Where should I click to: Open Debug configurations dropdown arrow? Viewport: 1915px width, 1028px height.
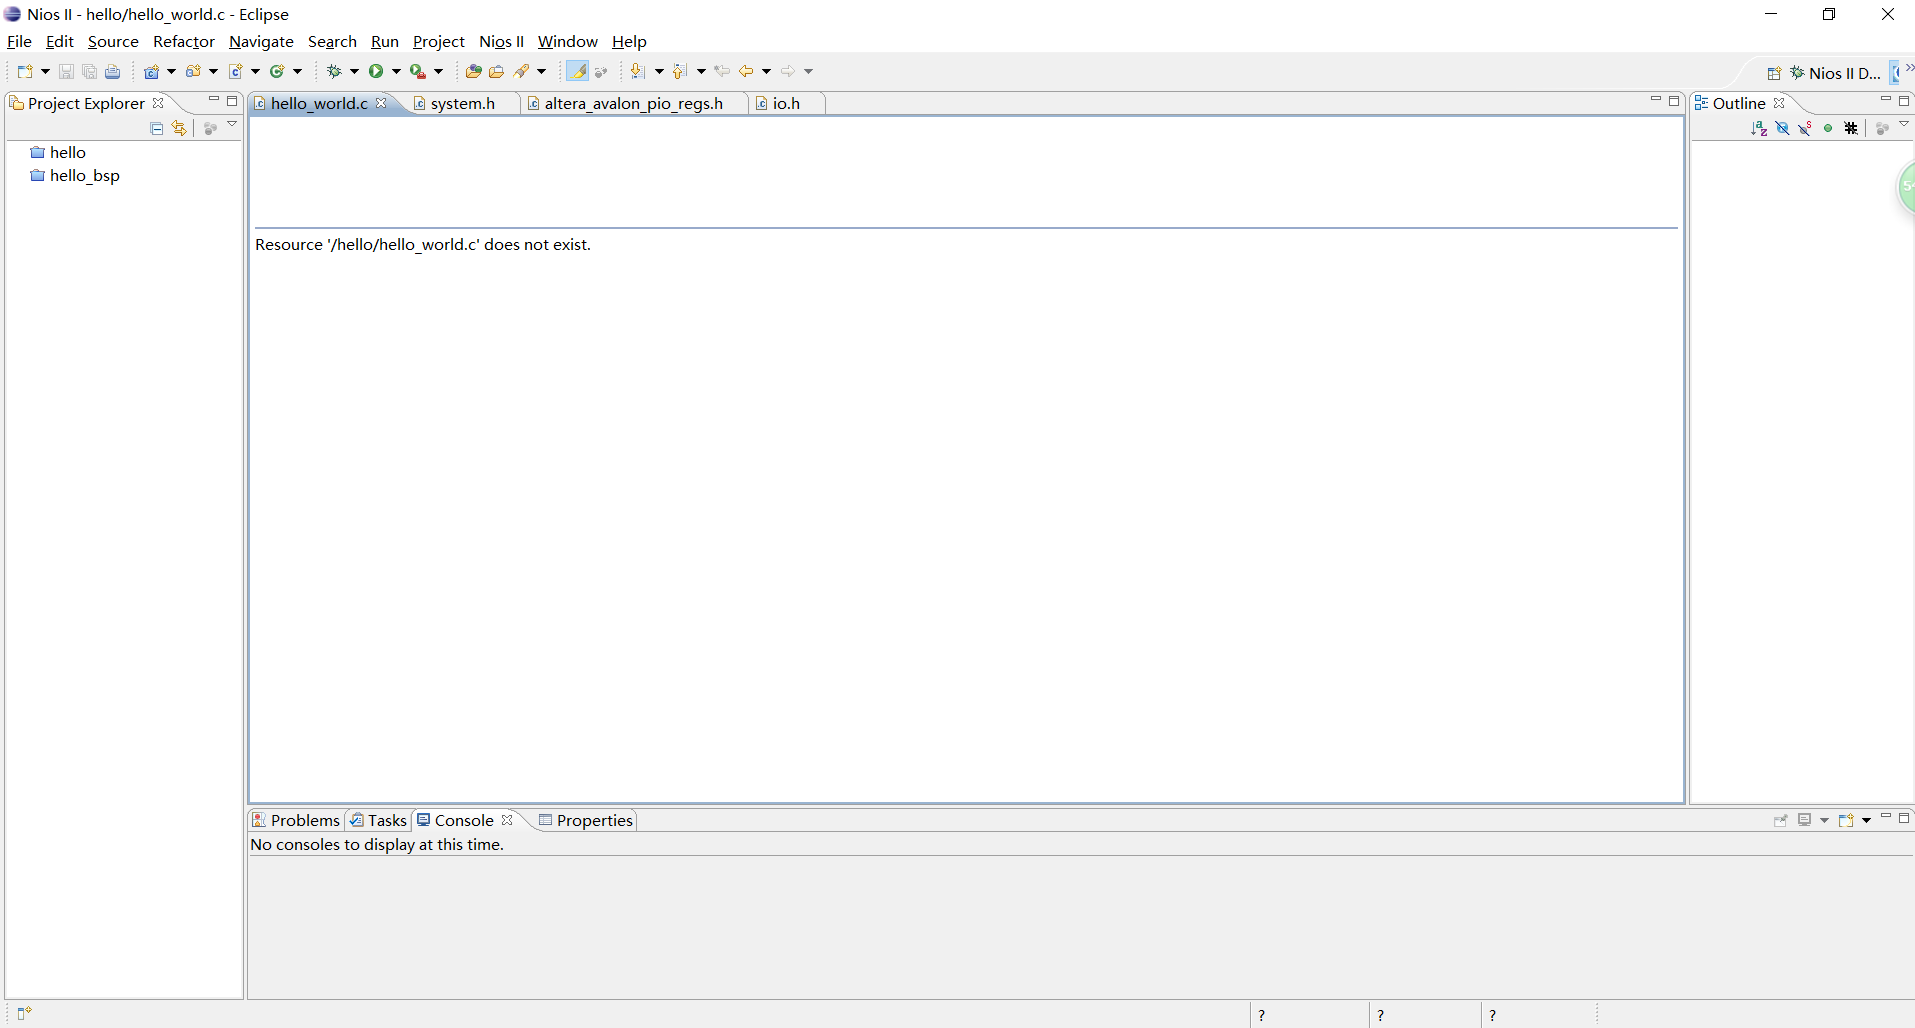pyautogui.click(x=354, y=71)
